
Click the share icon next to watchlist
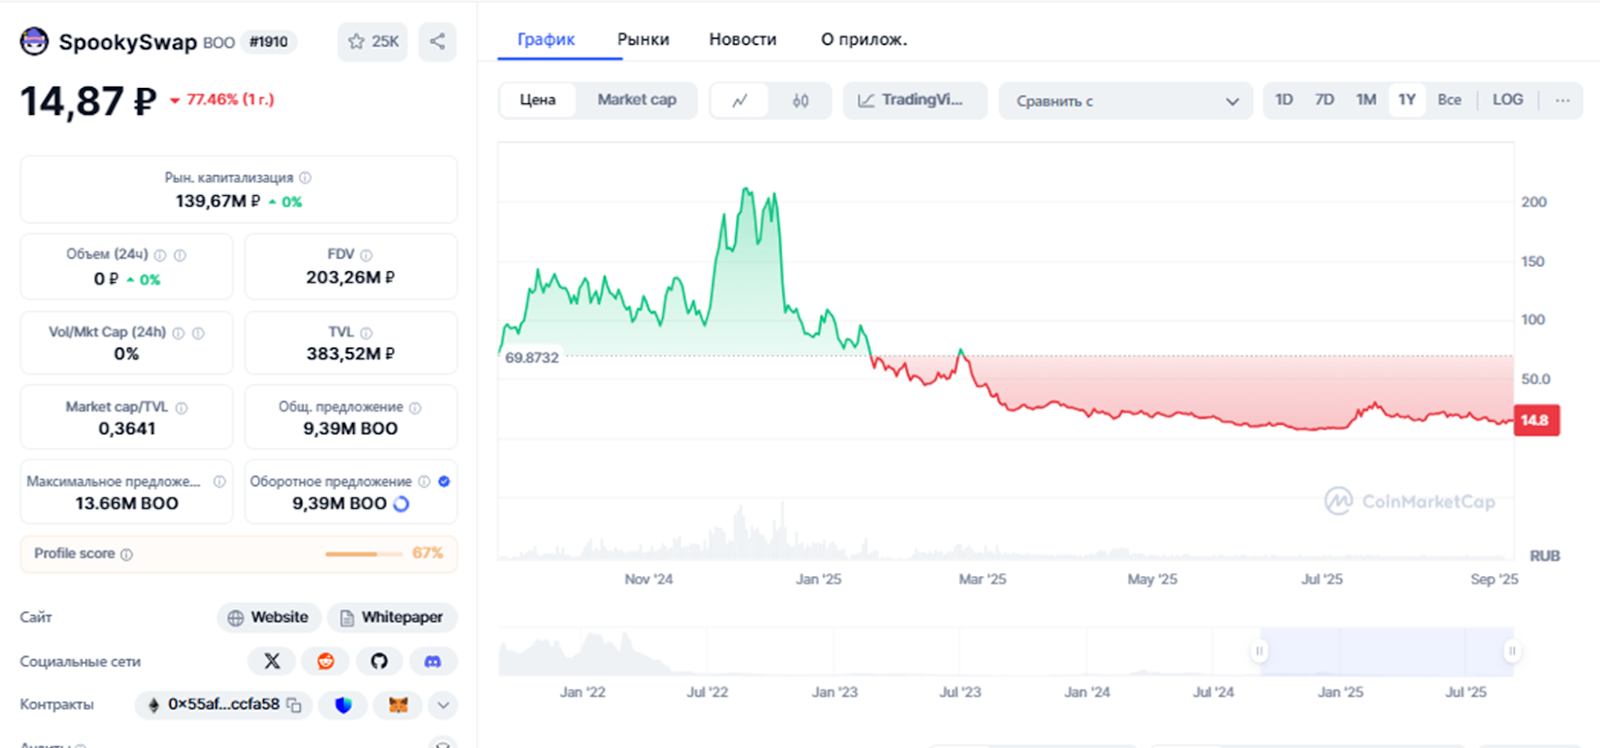(x=437, y=41)
